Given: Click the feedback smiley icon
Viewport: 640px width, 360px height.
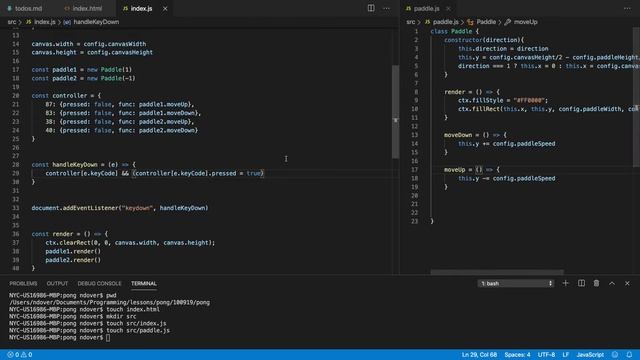Looking at the screenshot, I should (x=615, y=355).
